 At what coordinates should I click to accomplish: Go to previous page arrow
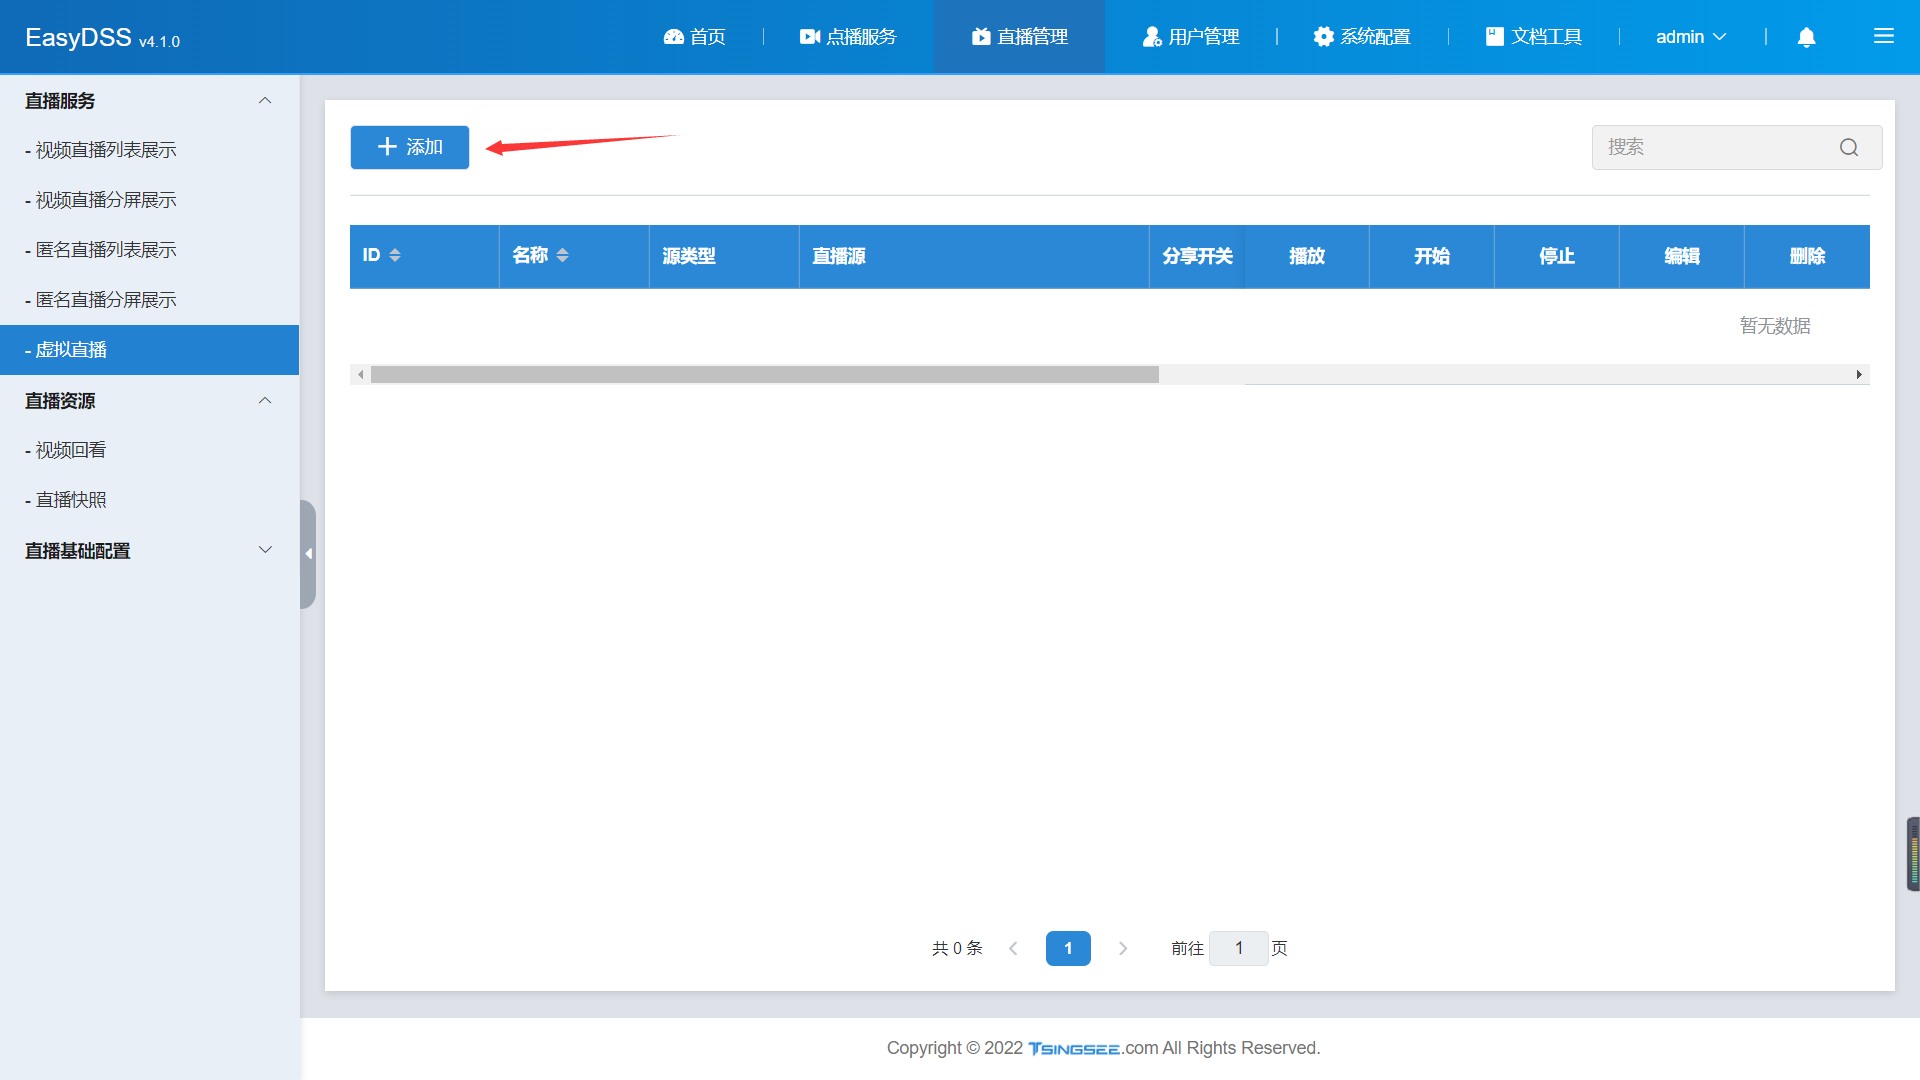pyautogui.click(x=1013, y=948)
